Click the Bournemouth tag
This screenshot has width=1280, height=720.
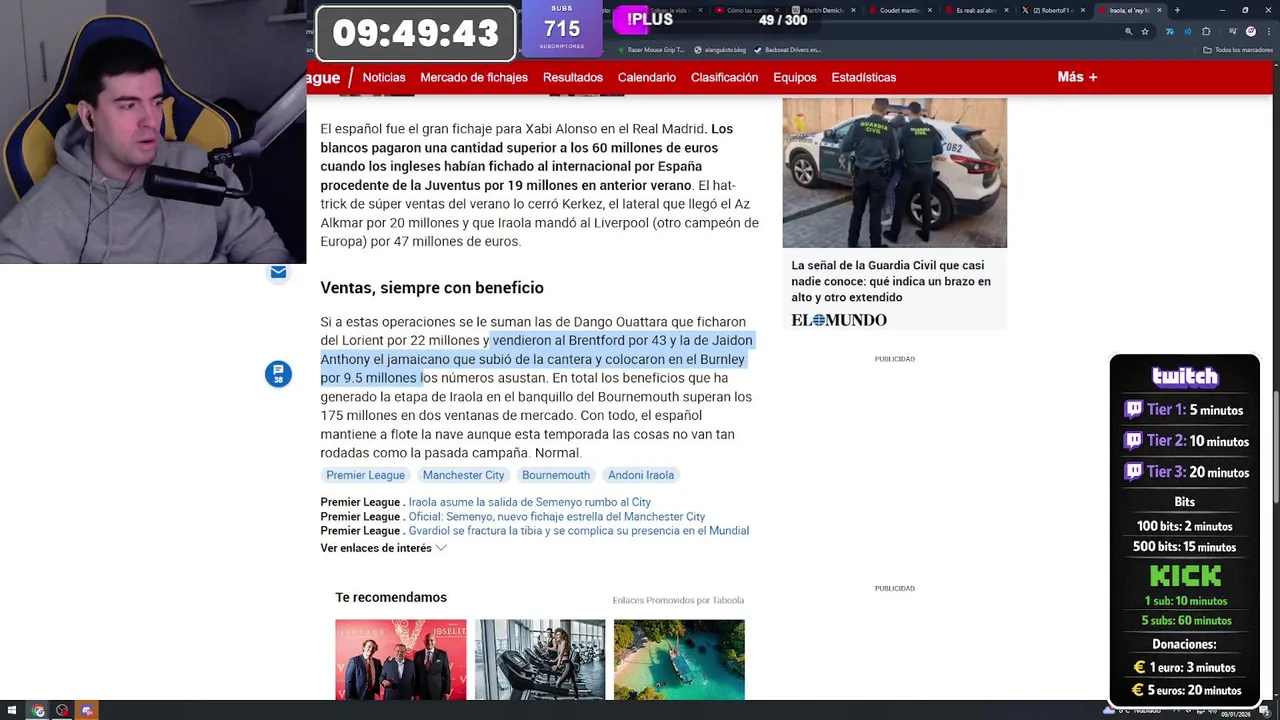(x=556, y=475)
